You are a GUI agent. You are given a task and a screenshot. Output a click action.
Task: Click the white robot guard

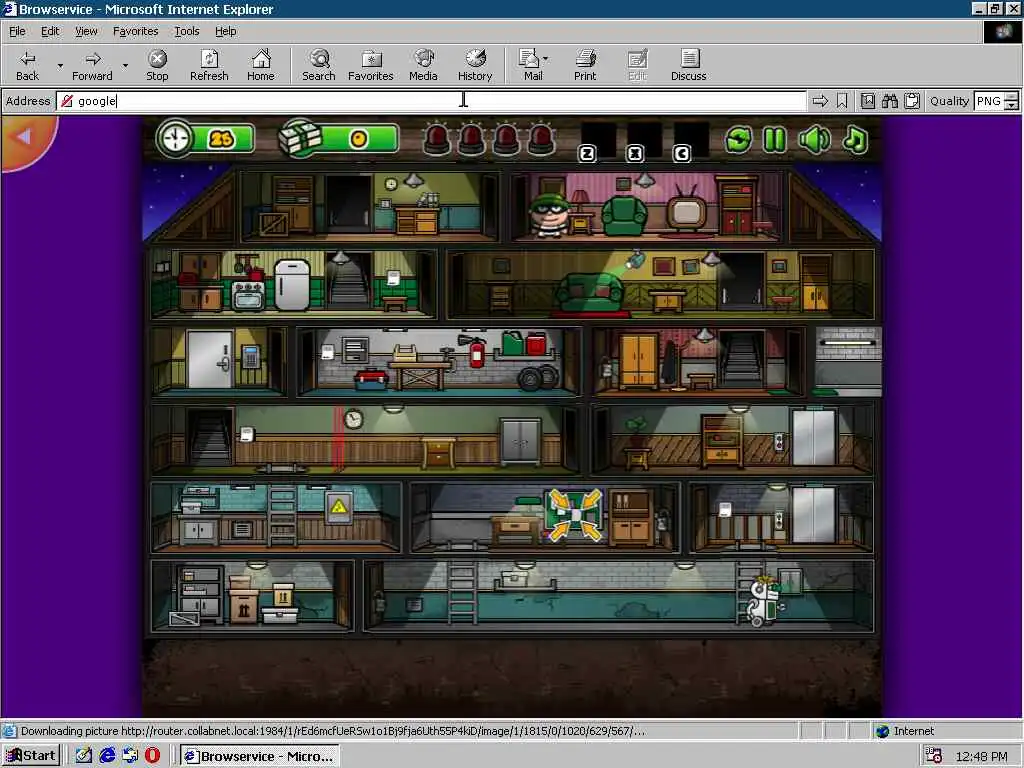tap(764, 601)
